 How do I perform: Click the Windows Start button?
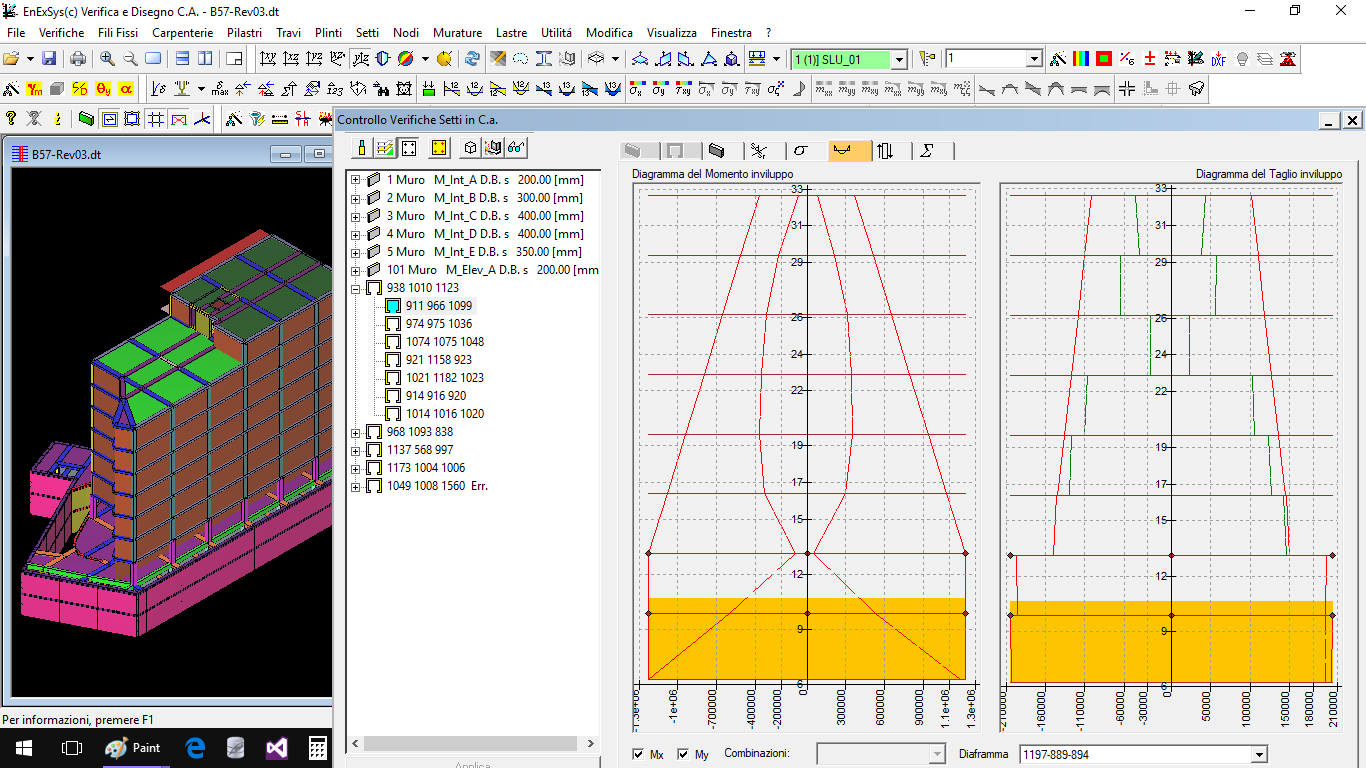[x=24, y=748]
